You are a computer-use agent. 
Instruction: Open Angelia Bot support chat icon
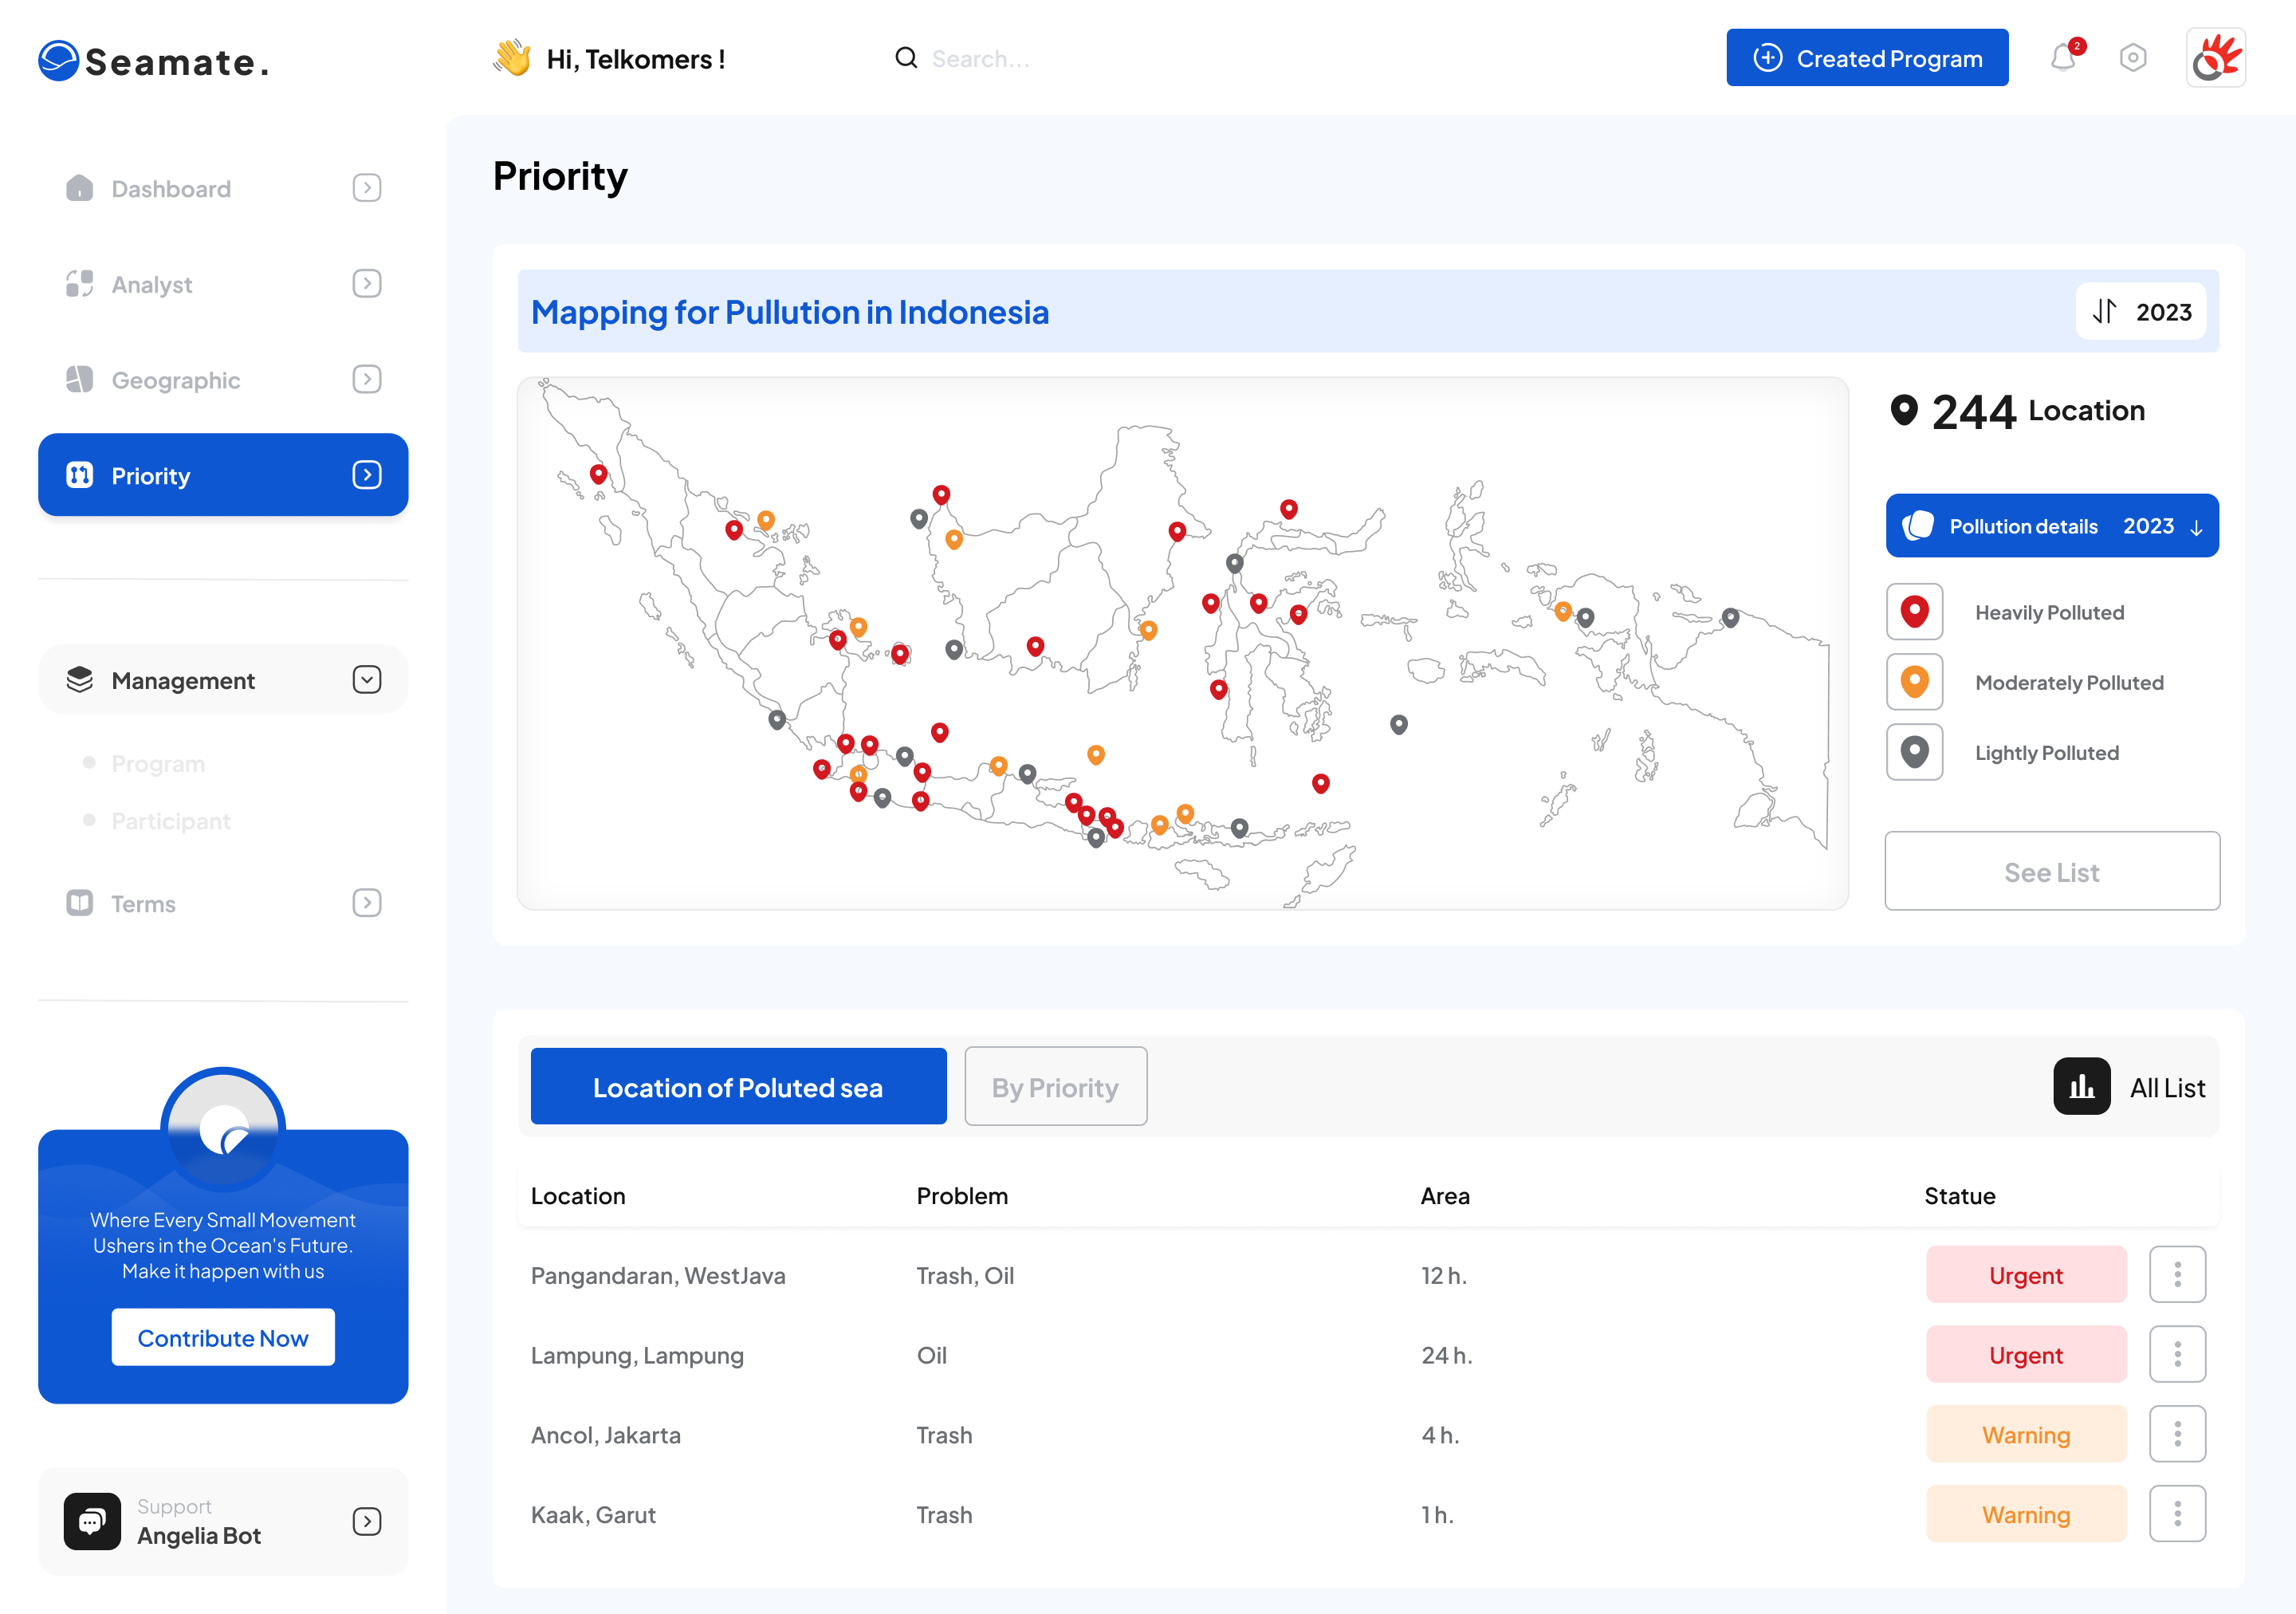(x=92, y=1520)
